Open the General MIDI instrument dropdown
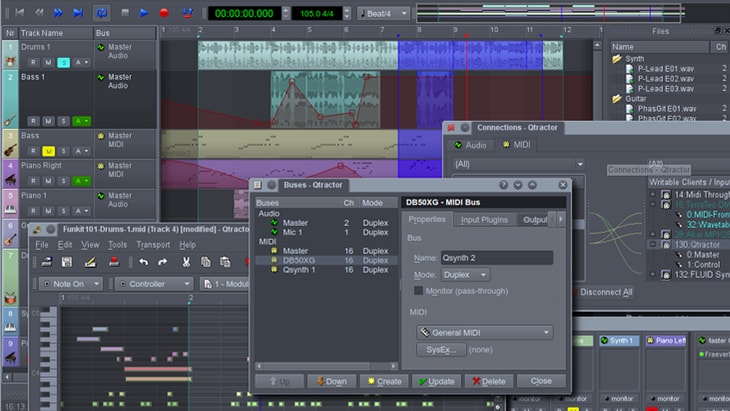 (x=485, y=332)
